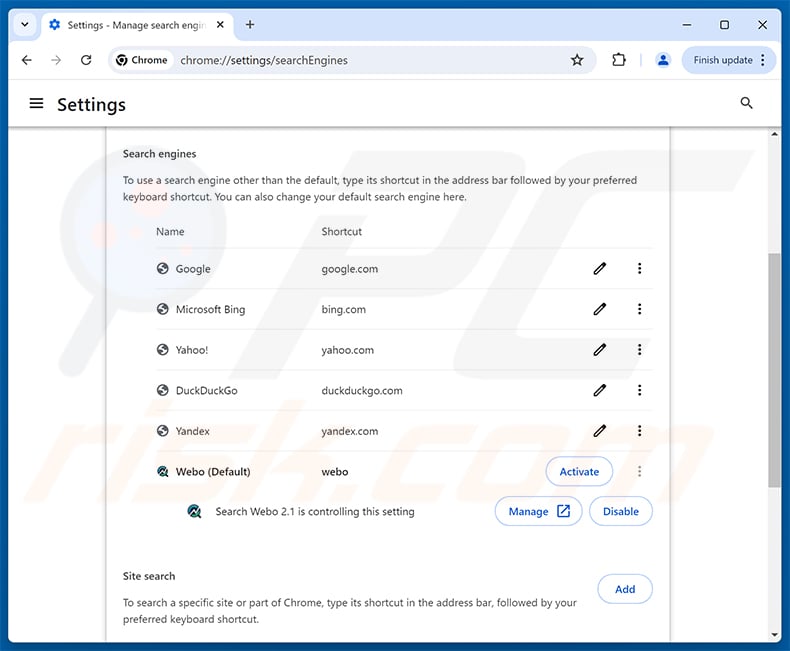Image resolution: width=790 pixels, height=651 pixels.
Task: Click the Webo (Default) favicon
Action: pos(162,472)
